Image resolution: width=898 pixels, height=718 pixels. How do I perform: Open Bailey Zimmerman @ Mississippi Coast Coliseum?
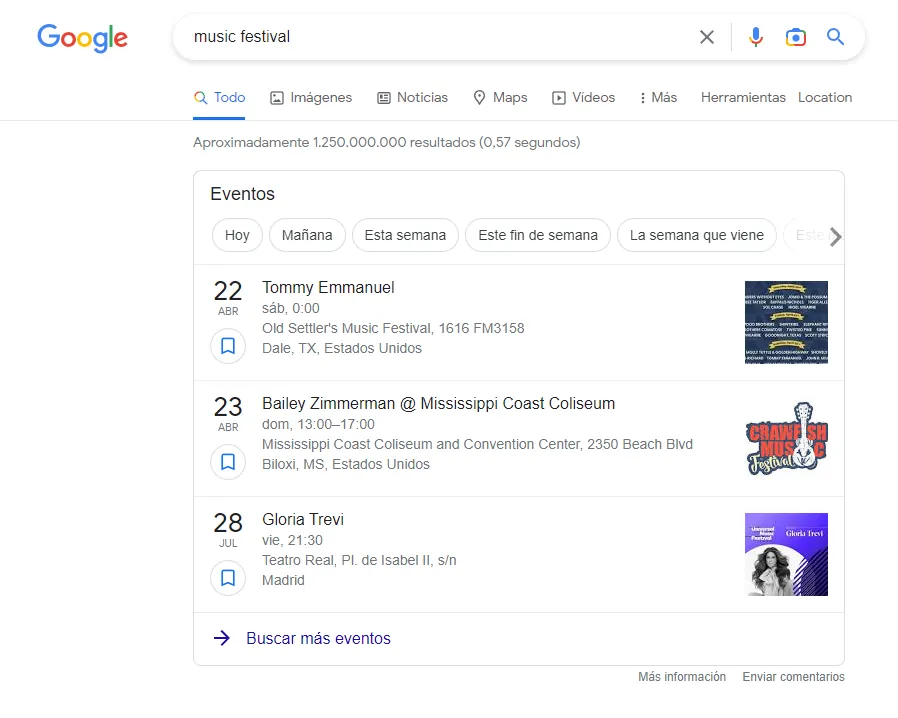point(439,404)
